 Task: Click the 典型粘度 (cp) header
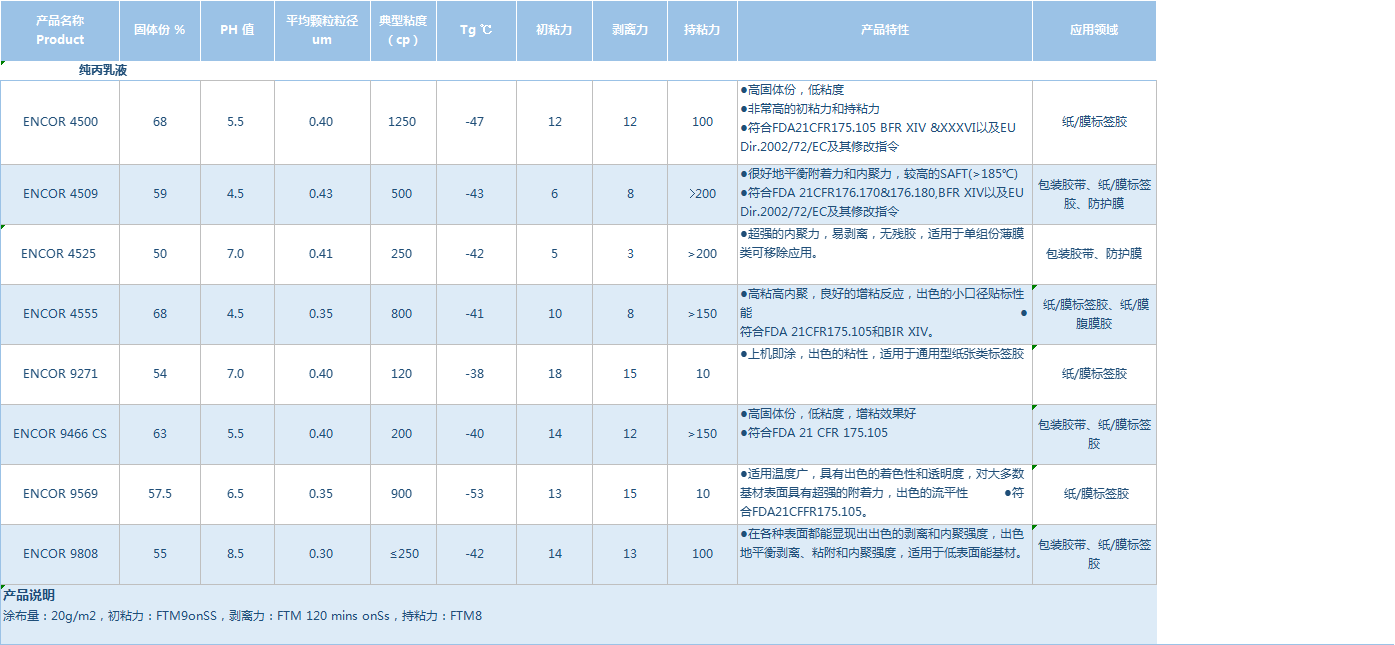(403, 31)
